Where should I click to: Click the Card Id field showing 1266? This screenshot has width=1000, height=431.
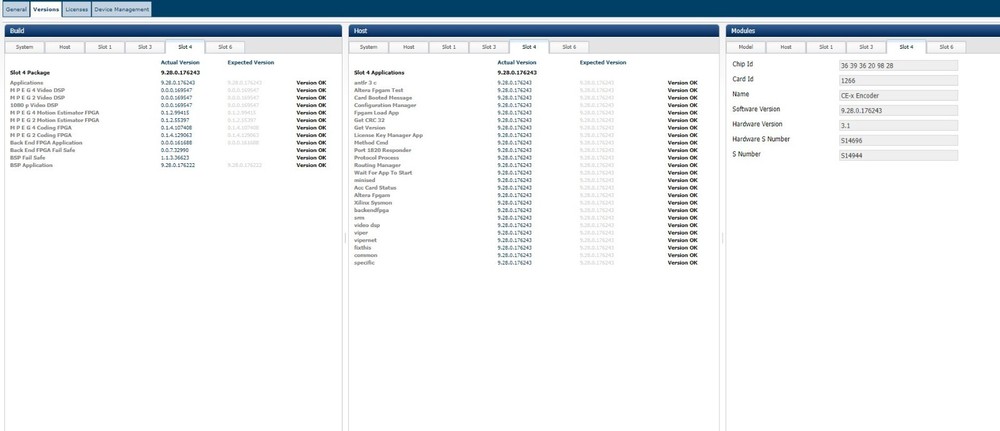(x=898, y=80)
